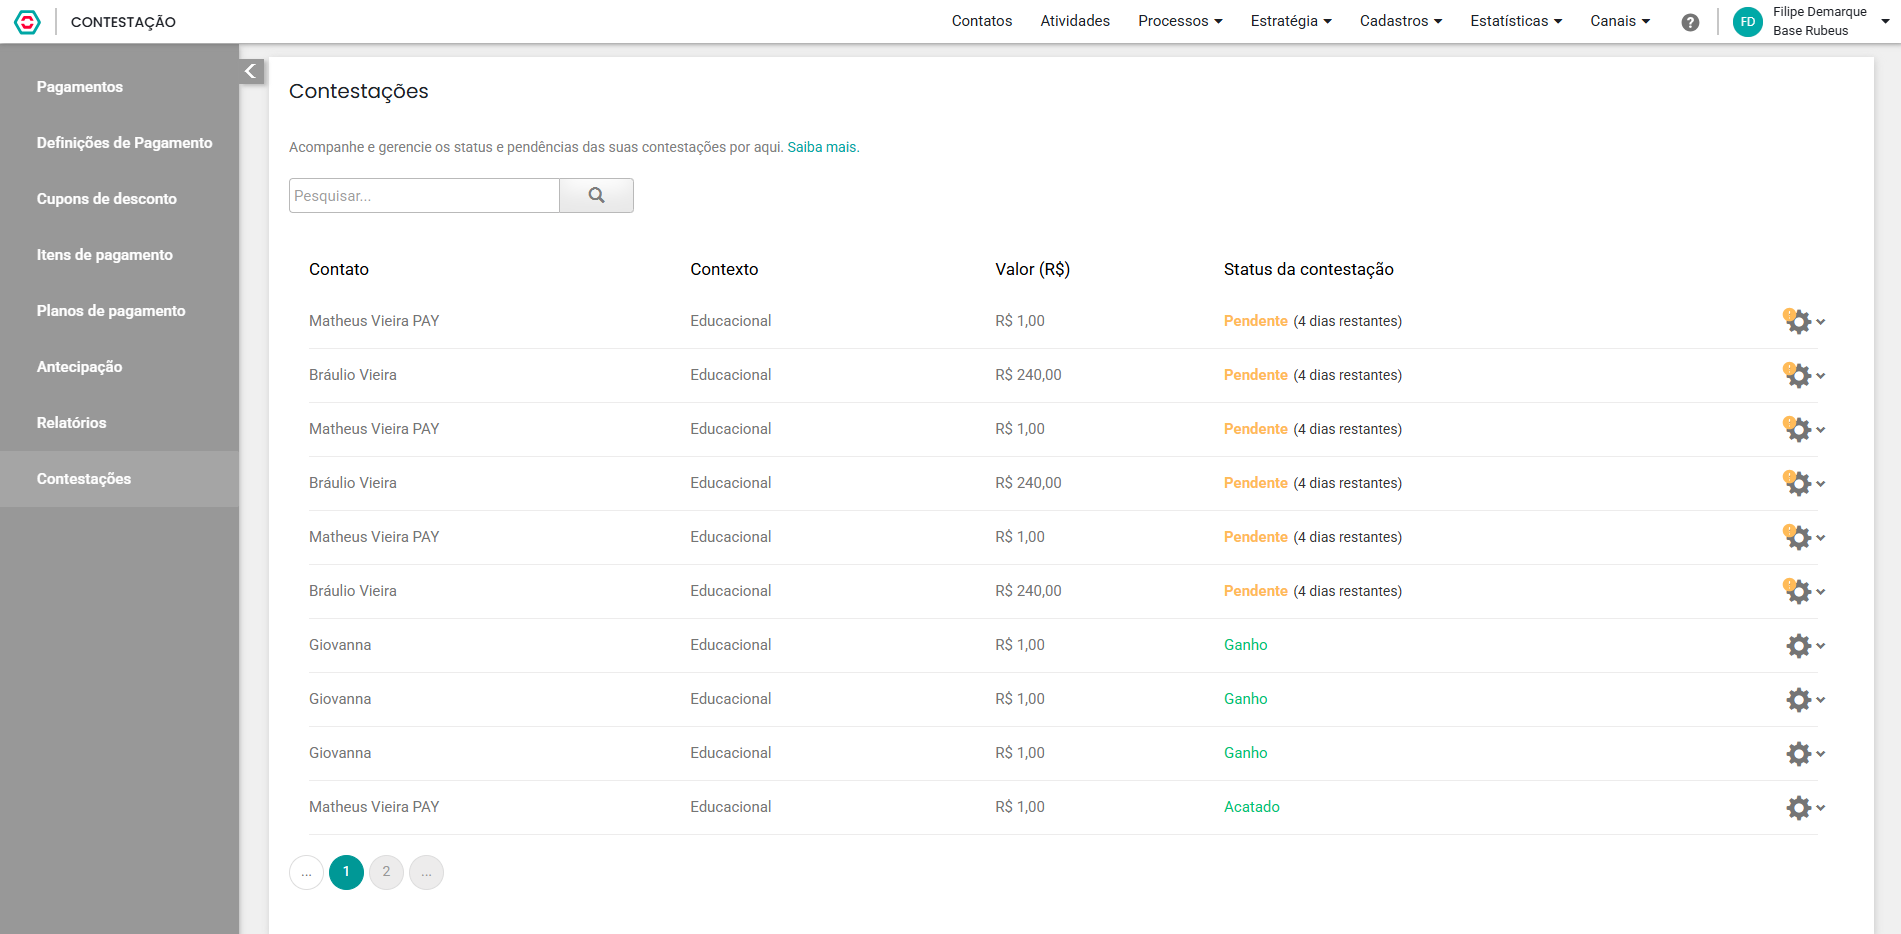
Task: Expand the Estatísticas dropdown menu
Action: coord(1516,21)
